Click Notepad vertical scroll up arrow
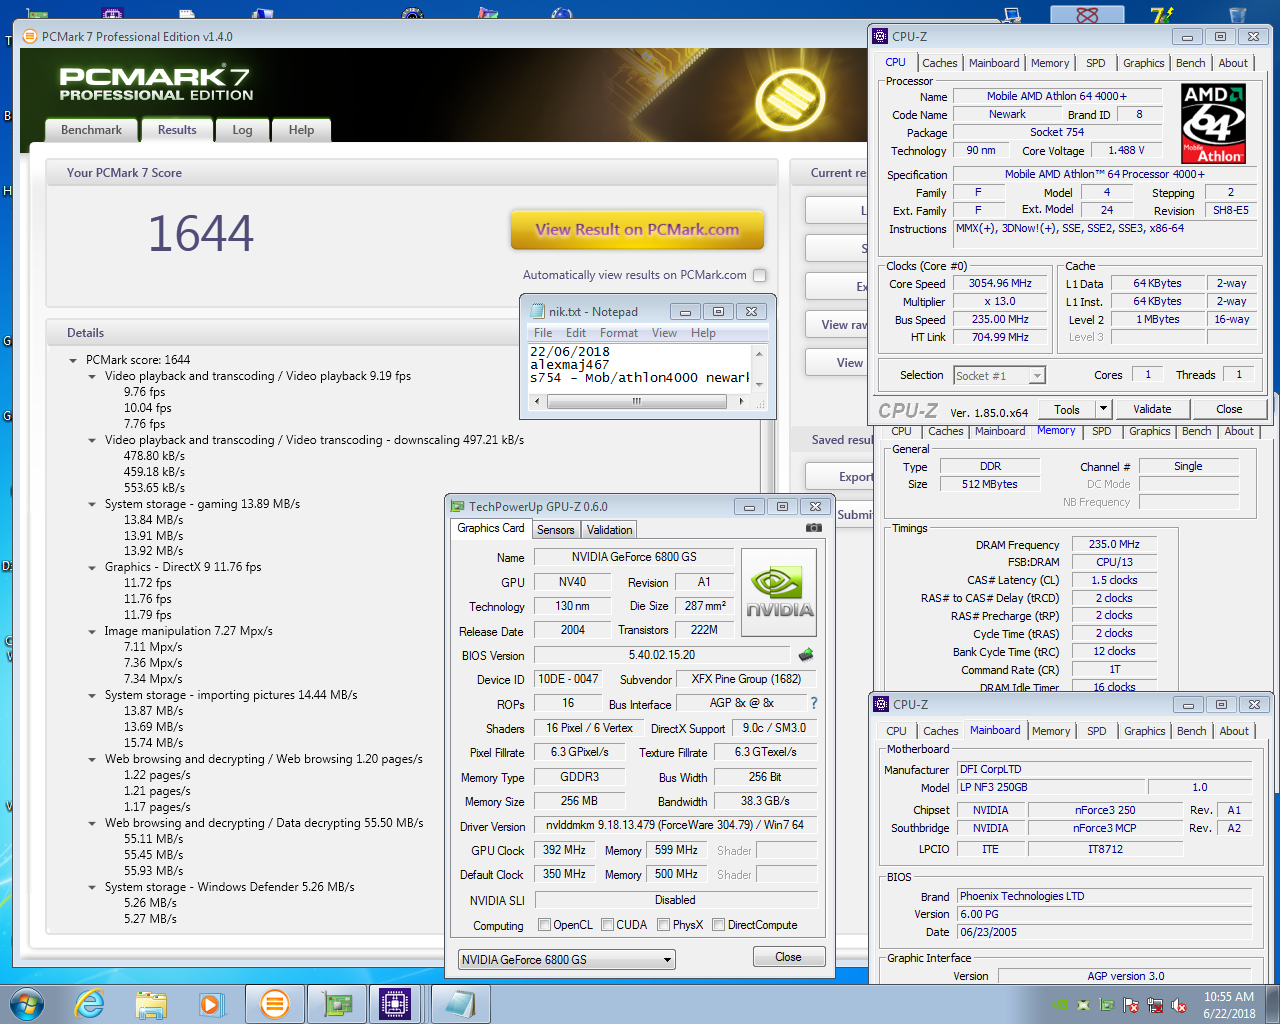This screenshot has height=1024, width=1280. pos(759,354)
